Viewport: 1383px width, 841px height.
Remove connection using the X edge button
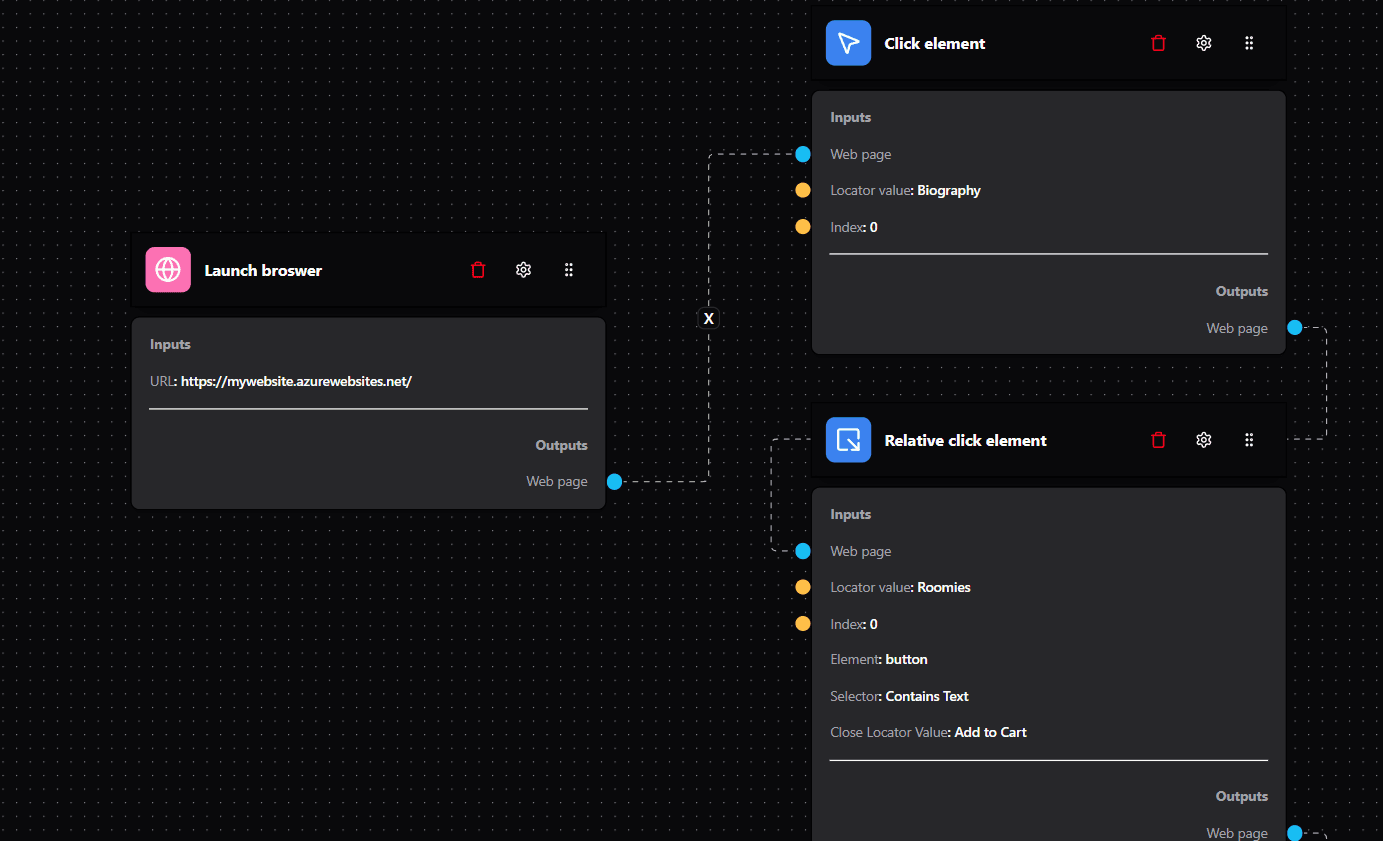pos(709,318)
